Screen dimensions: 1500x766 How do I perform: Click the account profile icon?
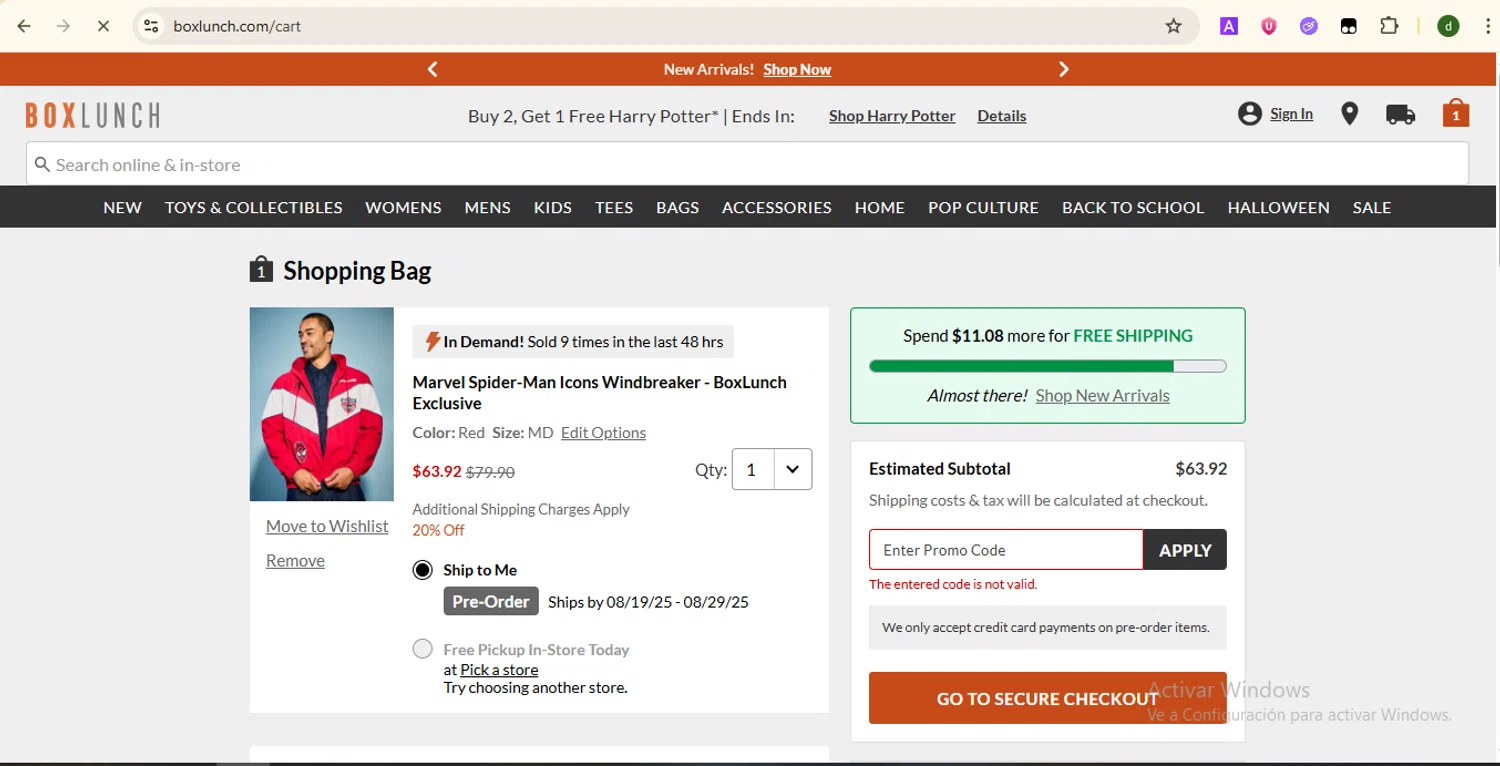click(1249, 114)
